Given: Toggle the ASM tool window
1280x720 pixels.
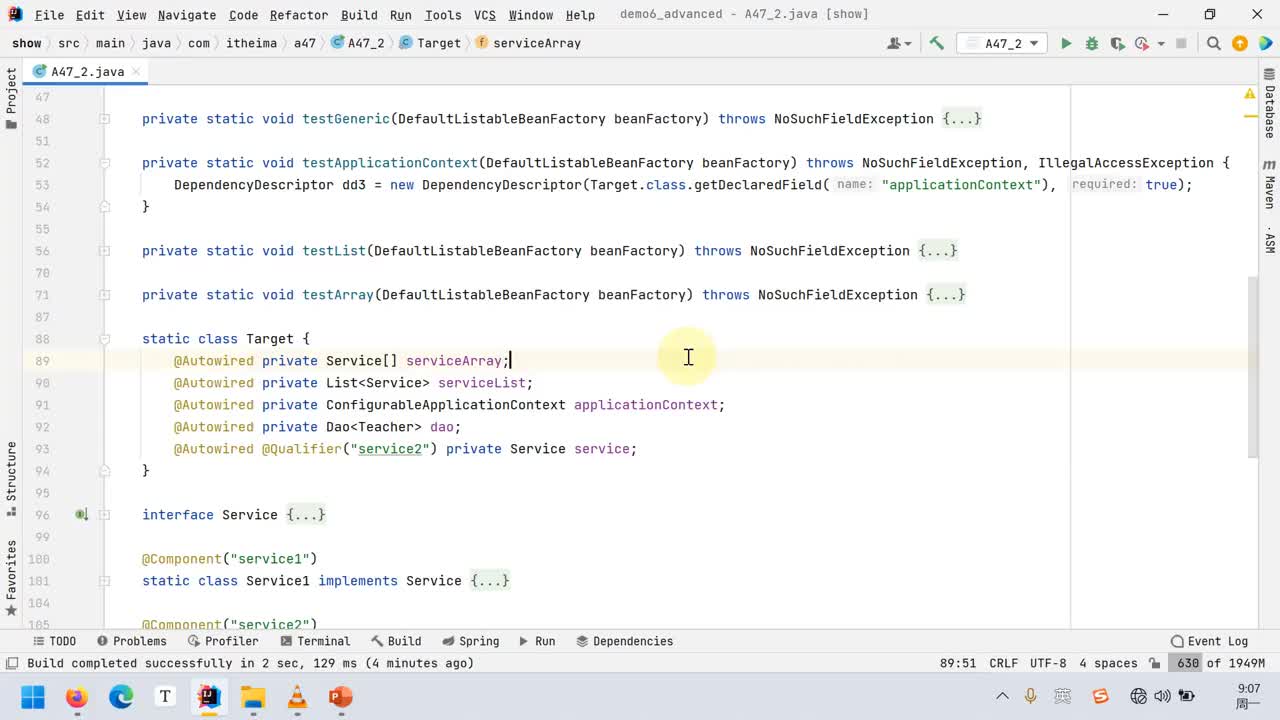Looking at the screenshot, I should pos(1269,240).
